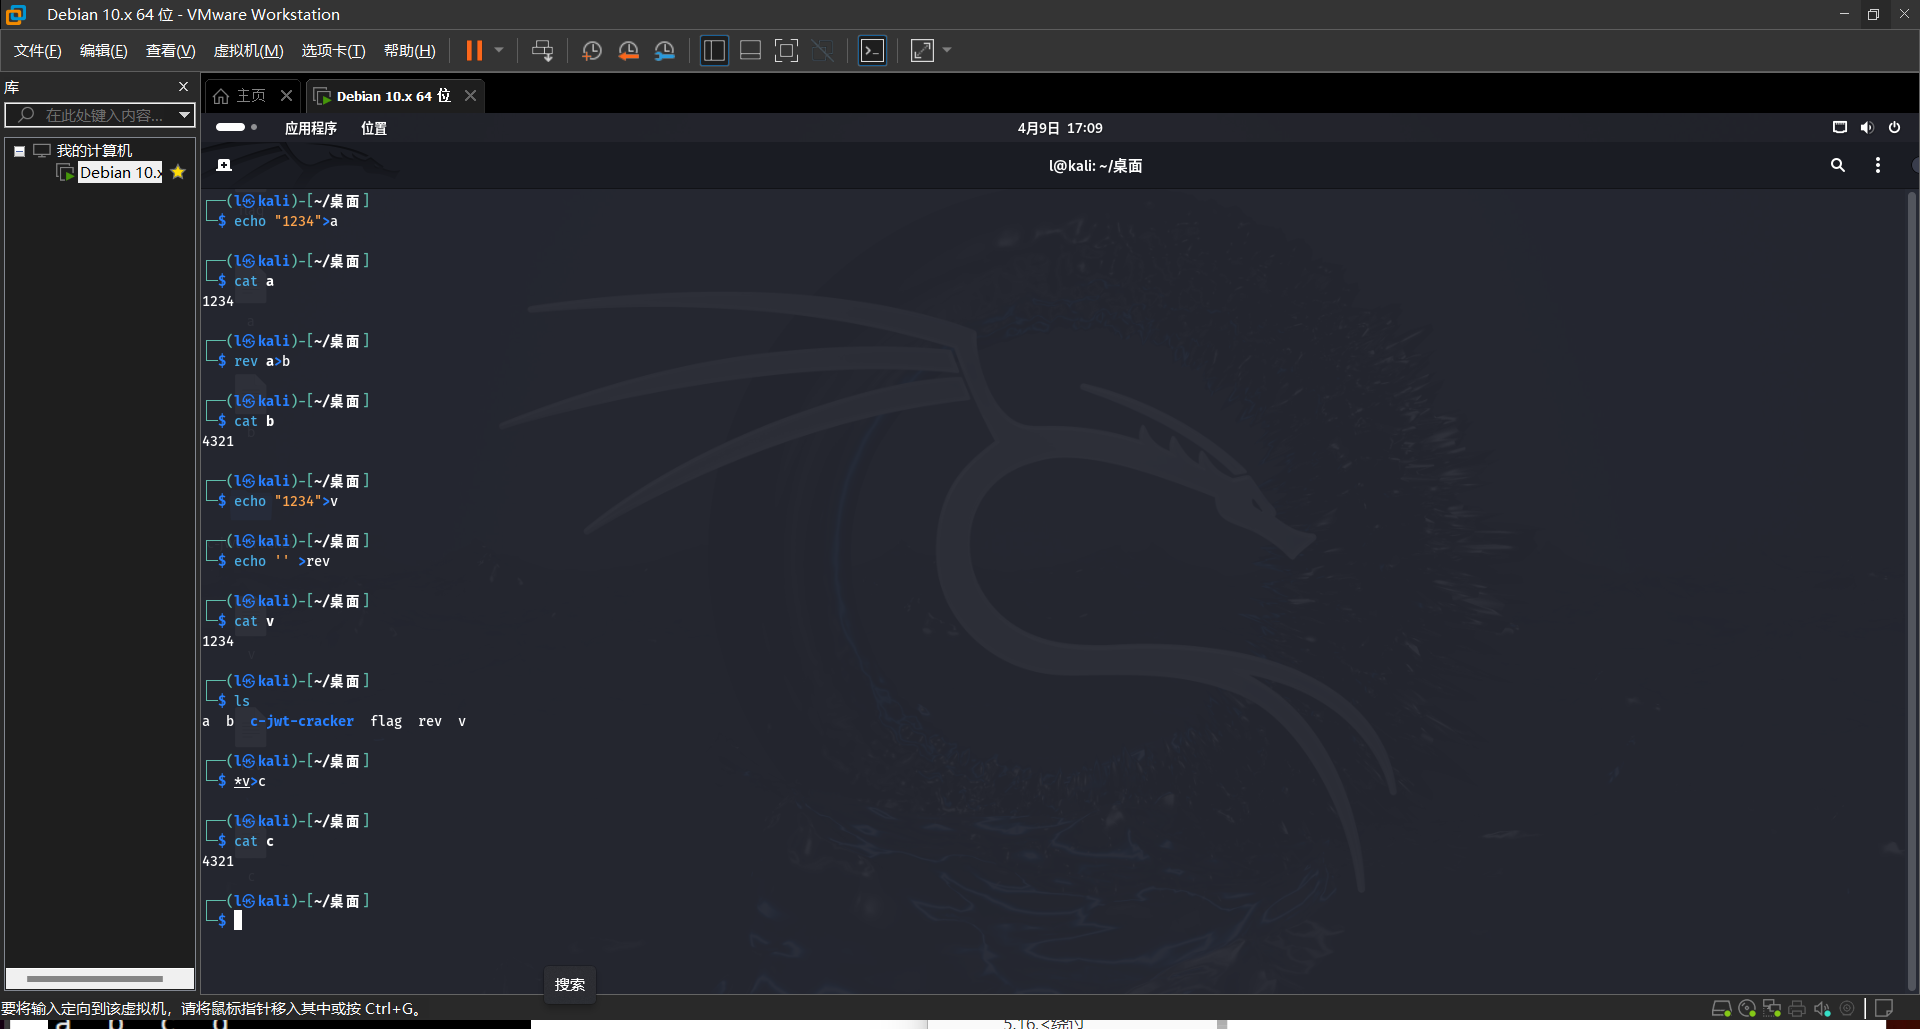The height and width of the screenshot is (1029, 1920).
Task: Enter full screen mode from the toolbar
Action: pos(786,51)
